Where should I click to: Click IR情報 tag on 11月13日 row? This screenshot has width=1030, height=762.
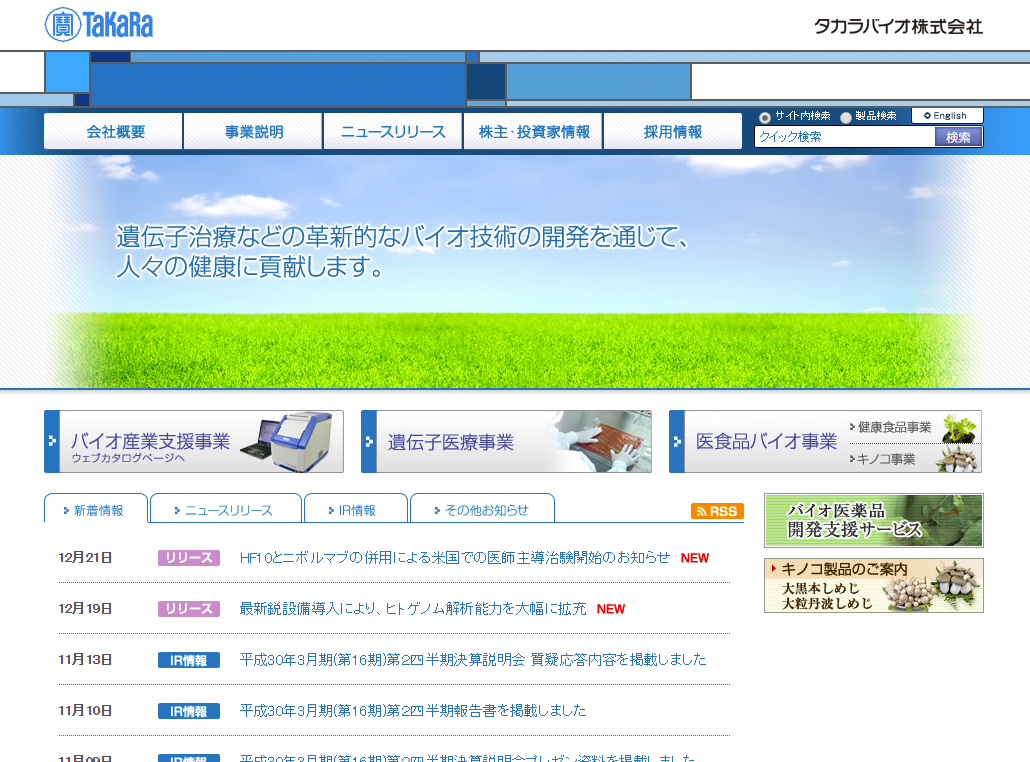point(189,660)
